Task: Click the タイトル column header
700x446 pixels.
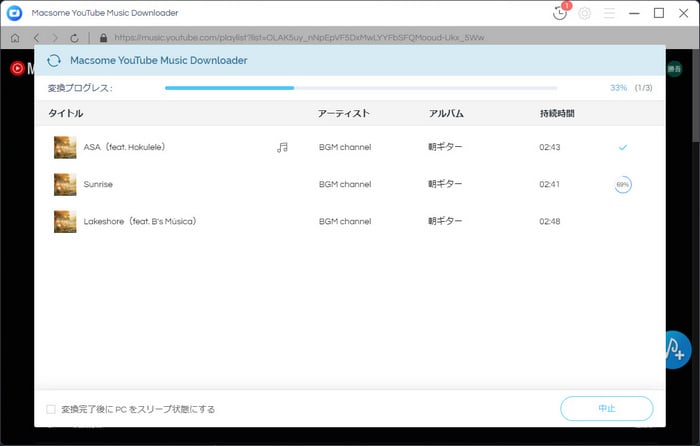Action: point(66,113)
